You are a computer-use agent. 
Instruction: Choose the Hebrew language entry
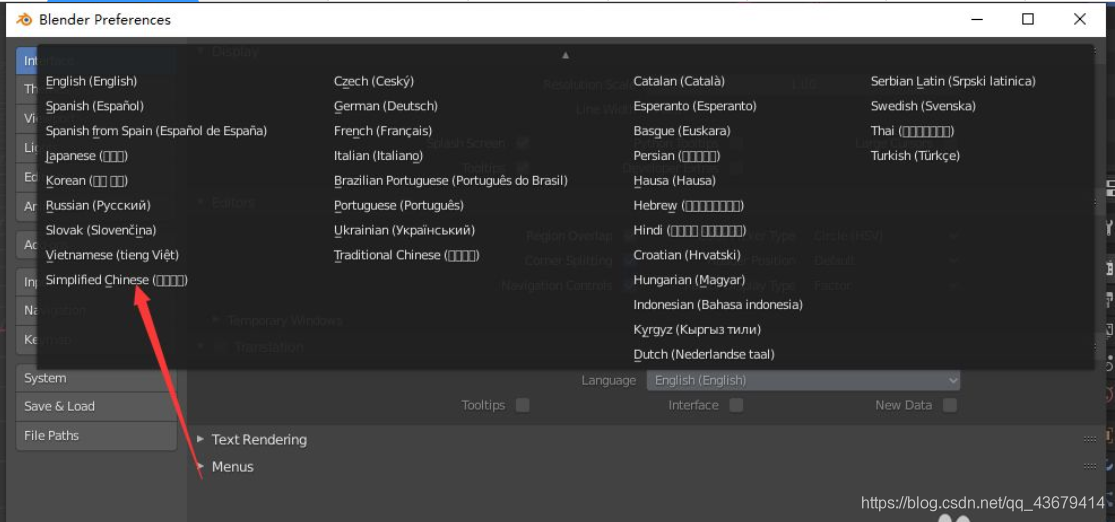[x=689, y=206]
